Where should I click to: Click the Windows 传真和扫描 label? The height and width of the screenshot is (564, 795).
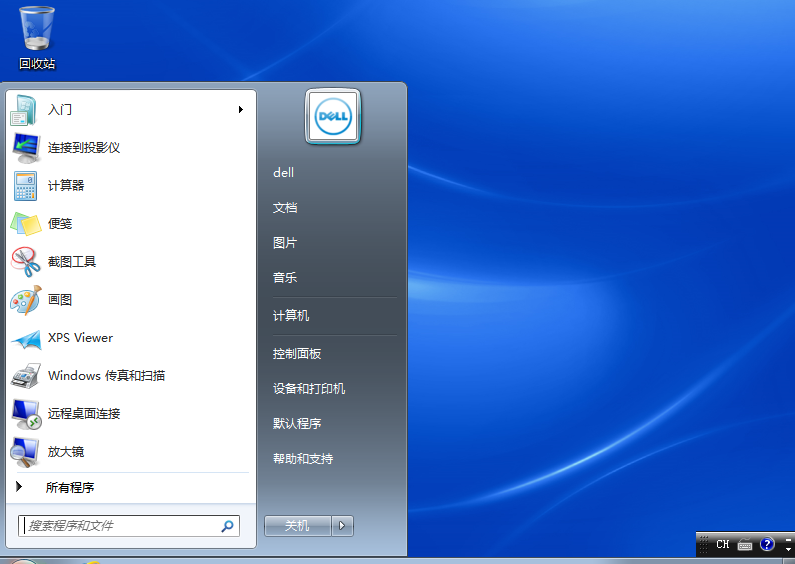pos(106,376)
